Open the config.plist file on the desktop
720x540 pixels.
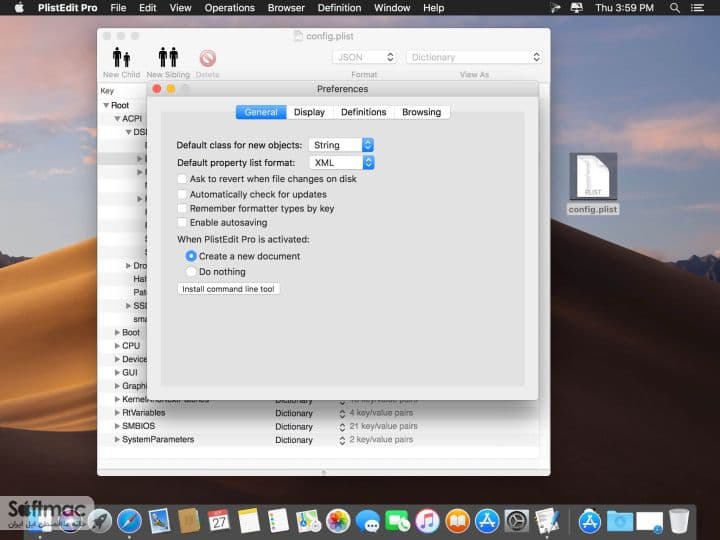593,177
